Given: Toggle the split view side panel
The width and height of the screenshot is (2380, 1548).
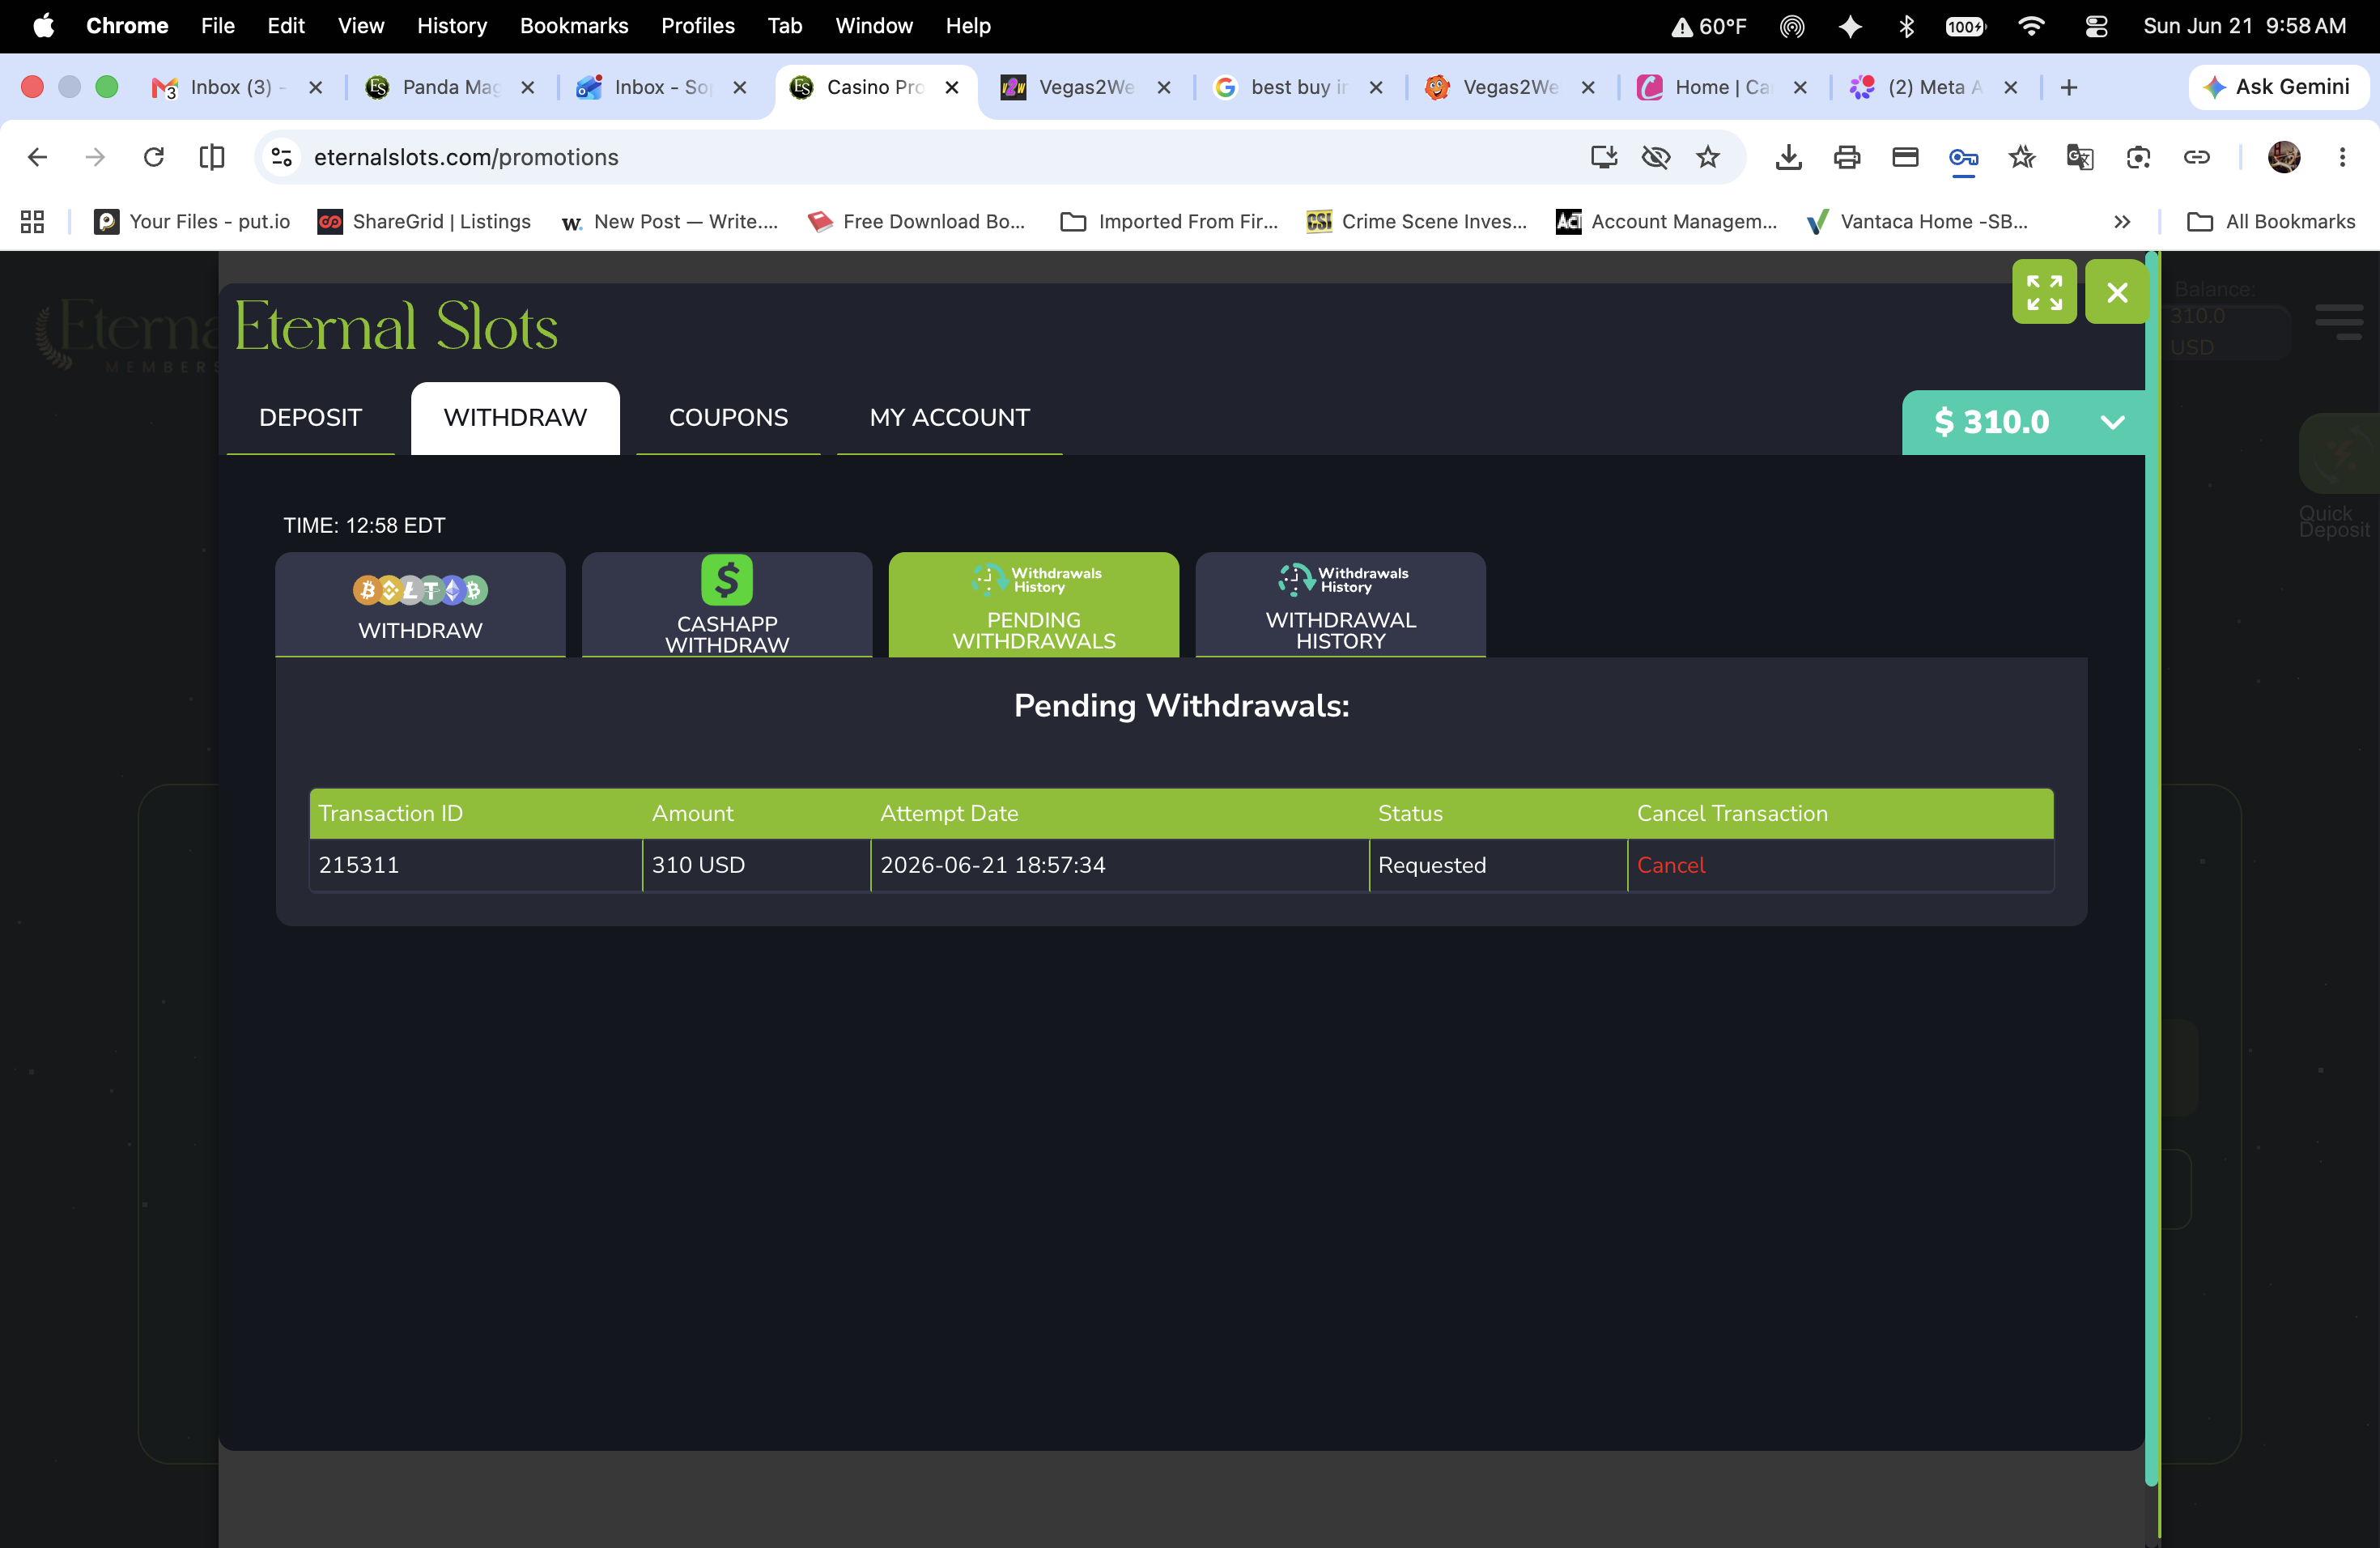Looking at the screenshot, I should [x=212, y=157].
